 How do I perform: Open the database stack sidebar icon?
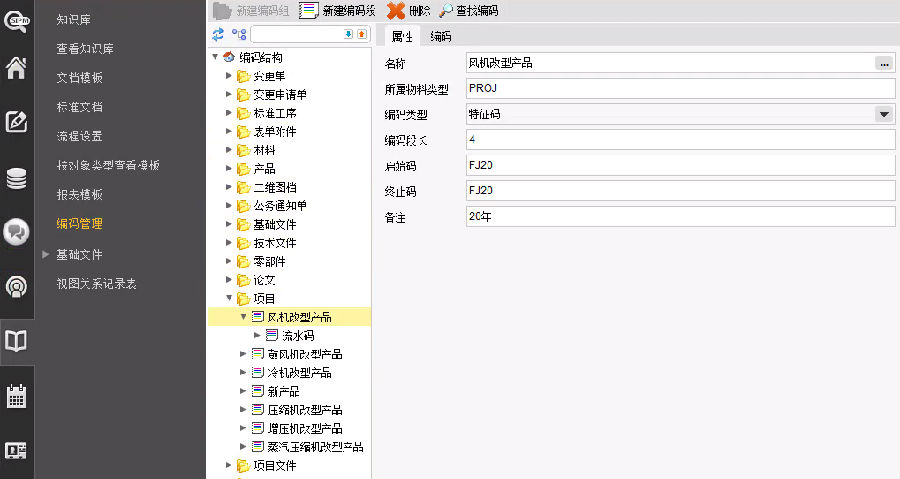click(x=16, y=178)
